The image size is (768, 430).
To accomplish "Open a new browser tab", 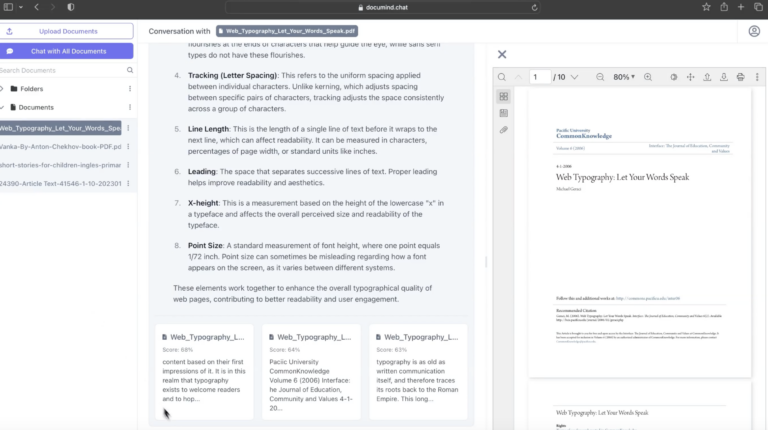I will [741, 7].
